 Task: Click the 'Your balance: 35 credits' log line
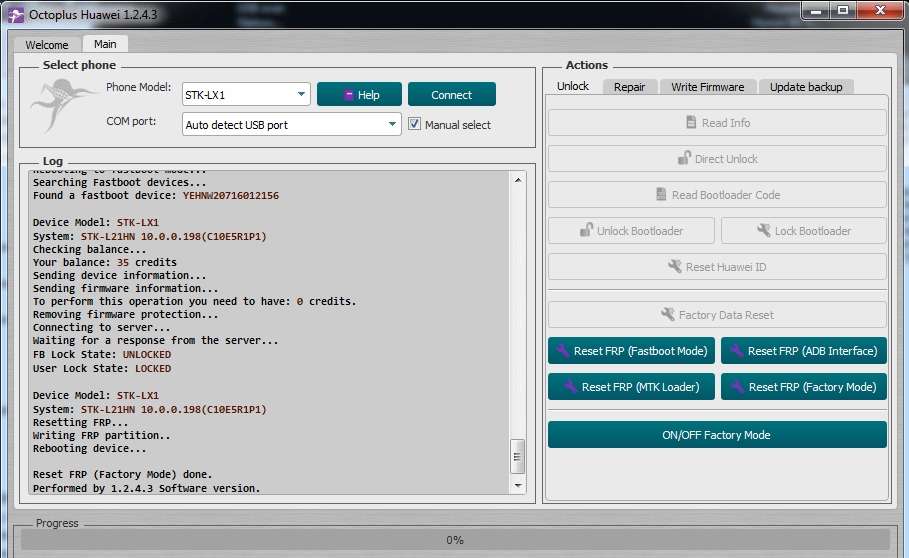(x=105, y=262)
